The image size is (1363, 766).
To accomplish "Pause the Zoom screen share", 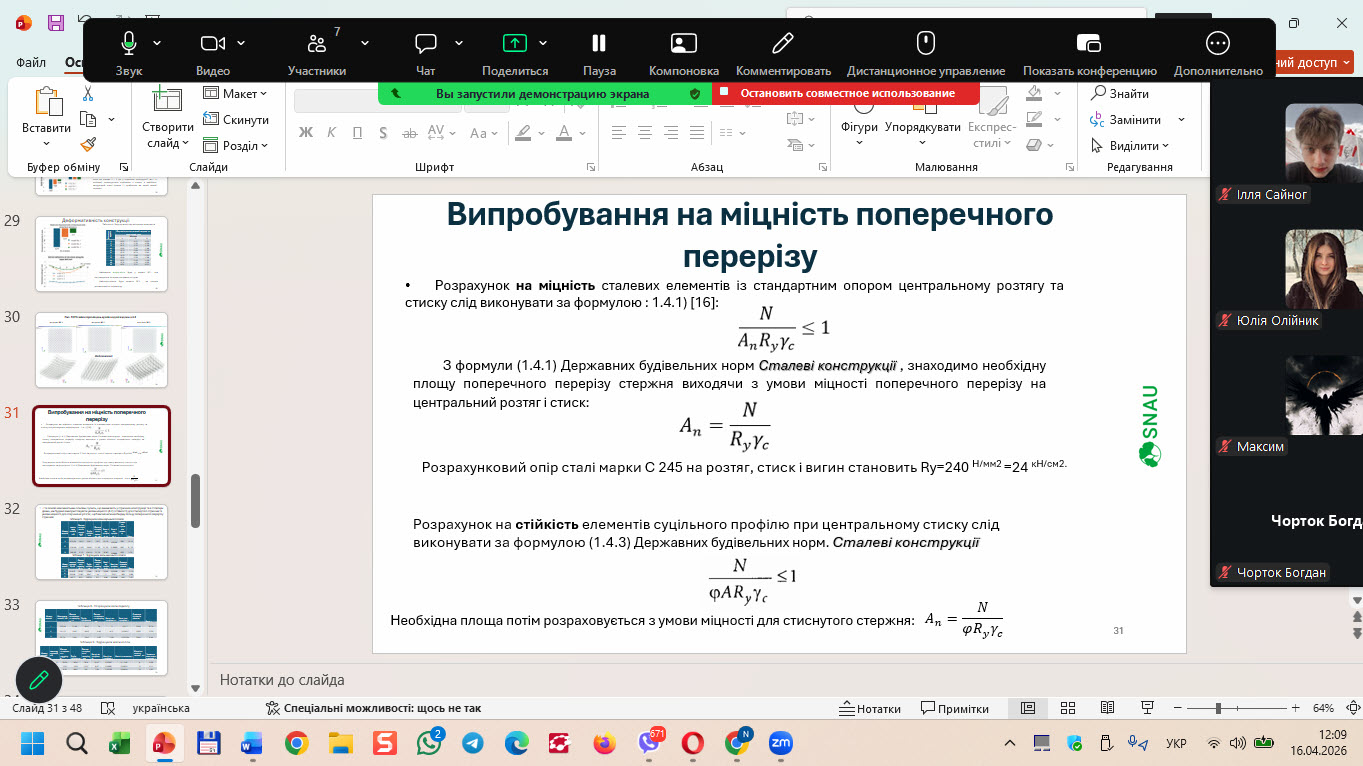I will tap(599, 44).
